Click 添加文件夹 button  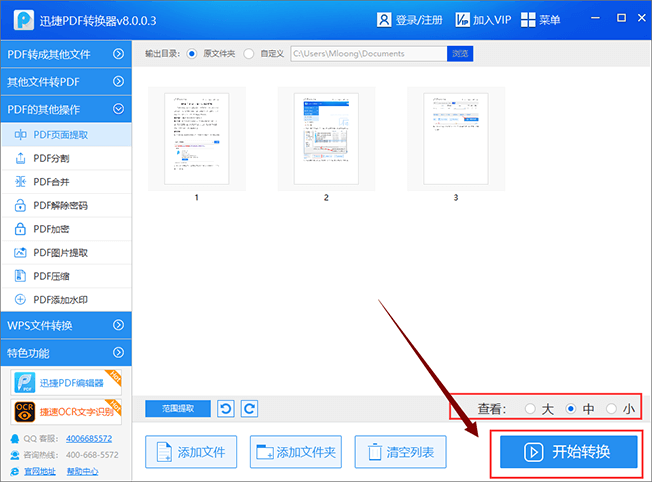point(296,452)
